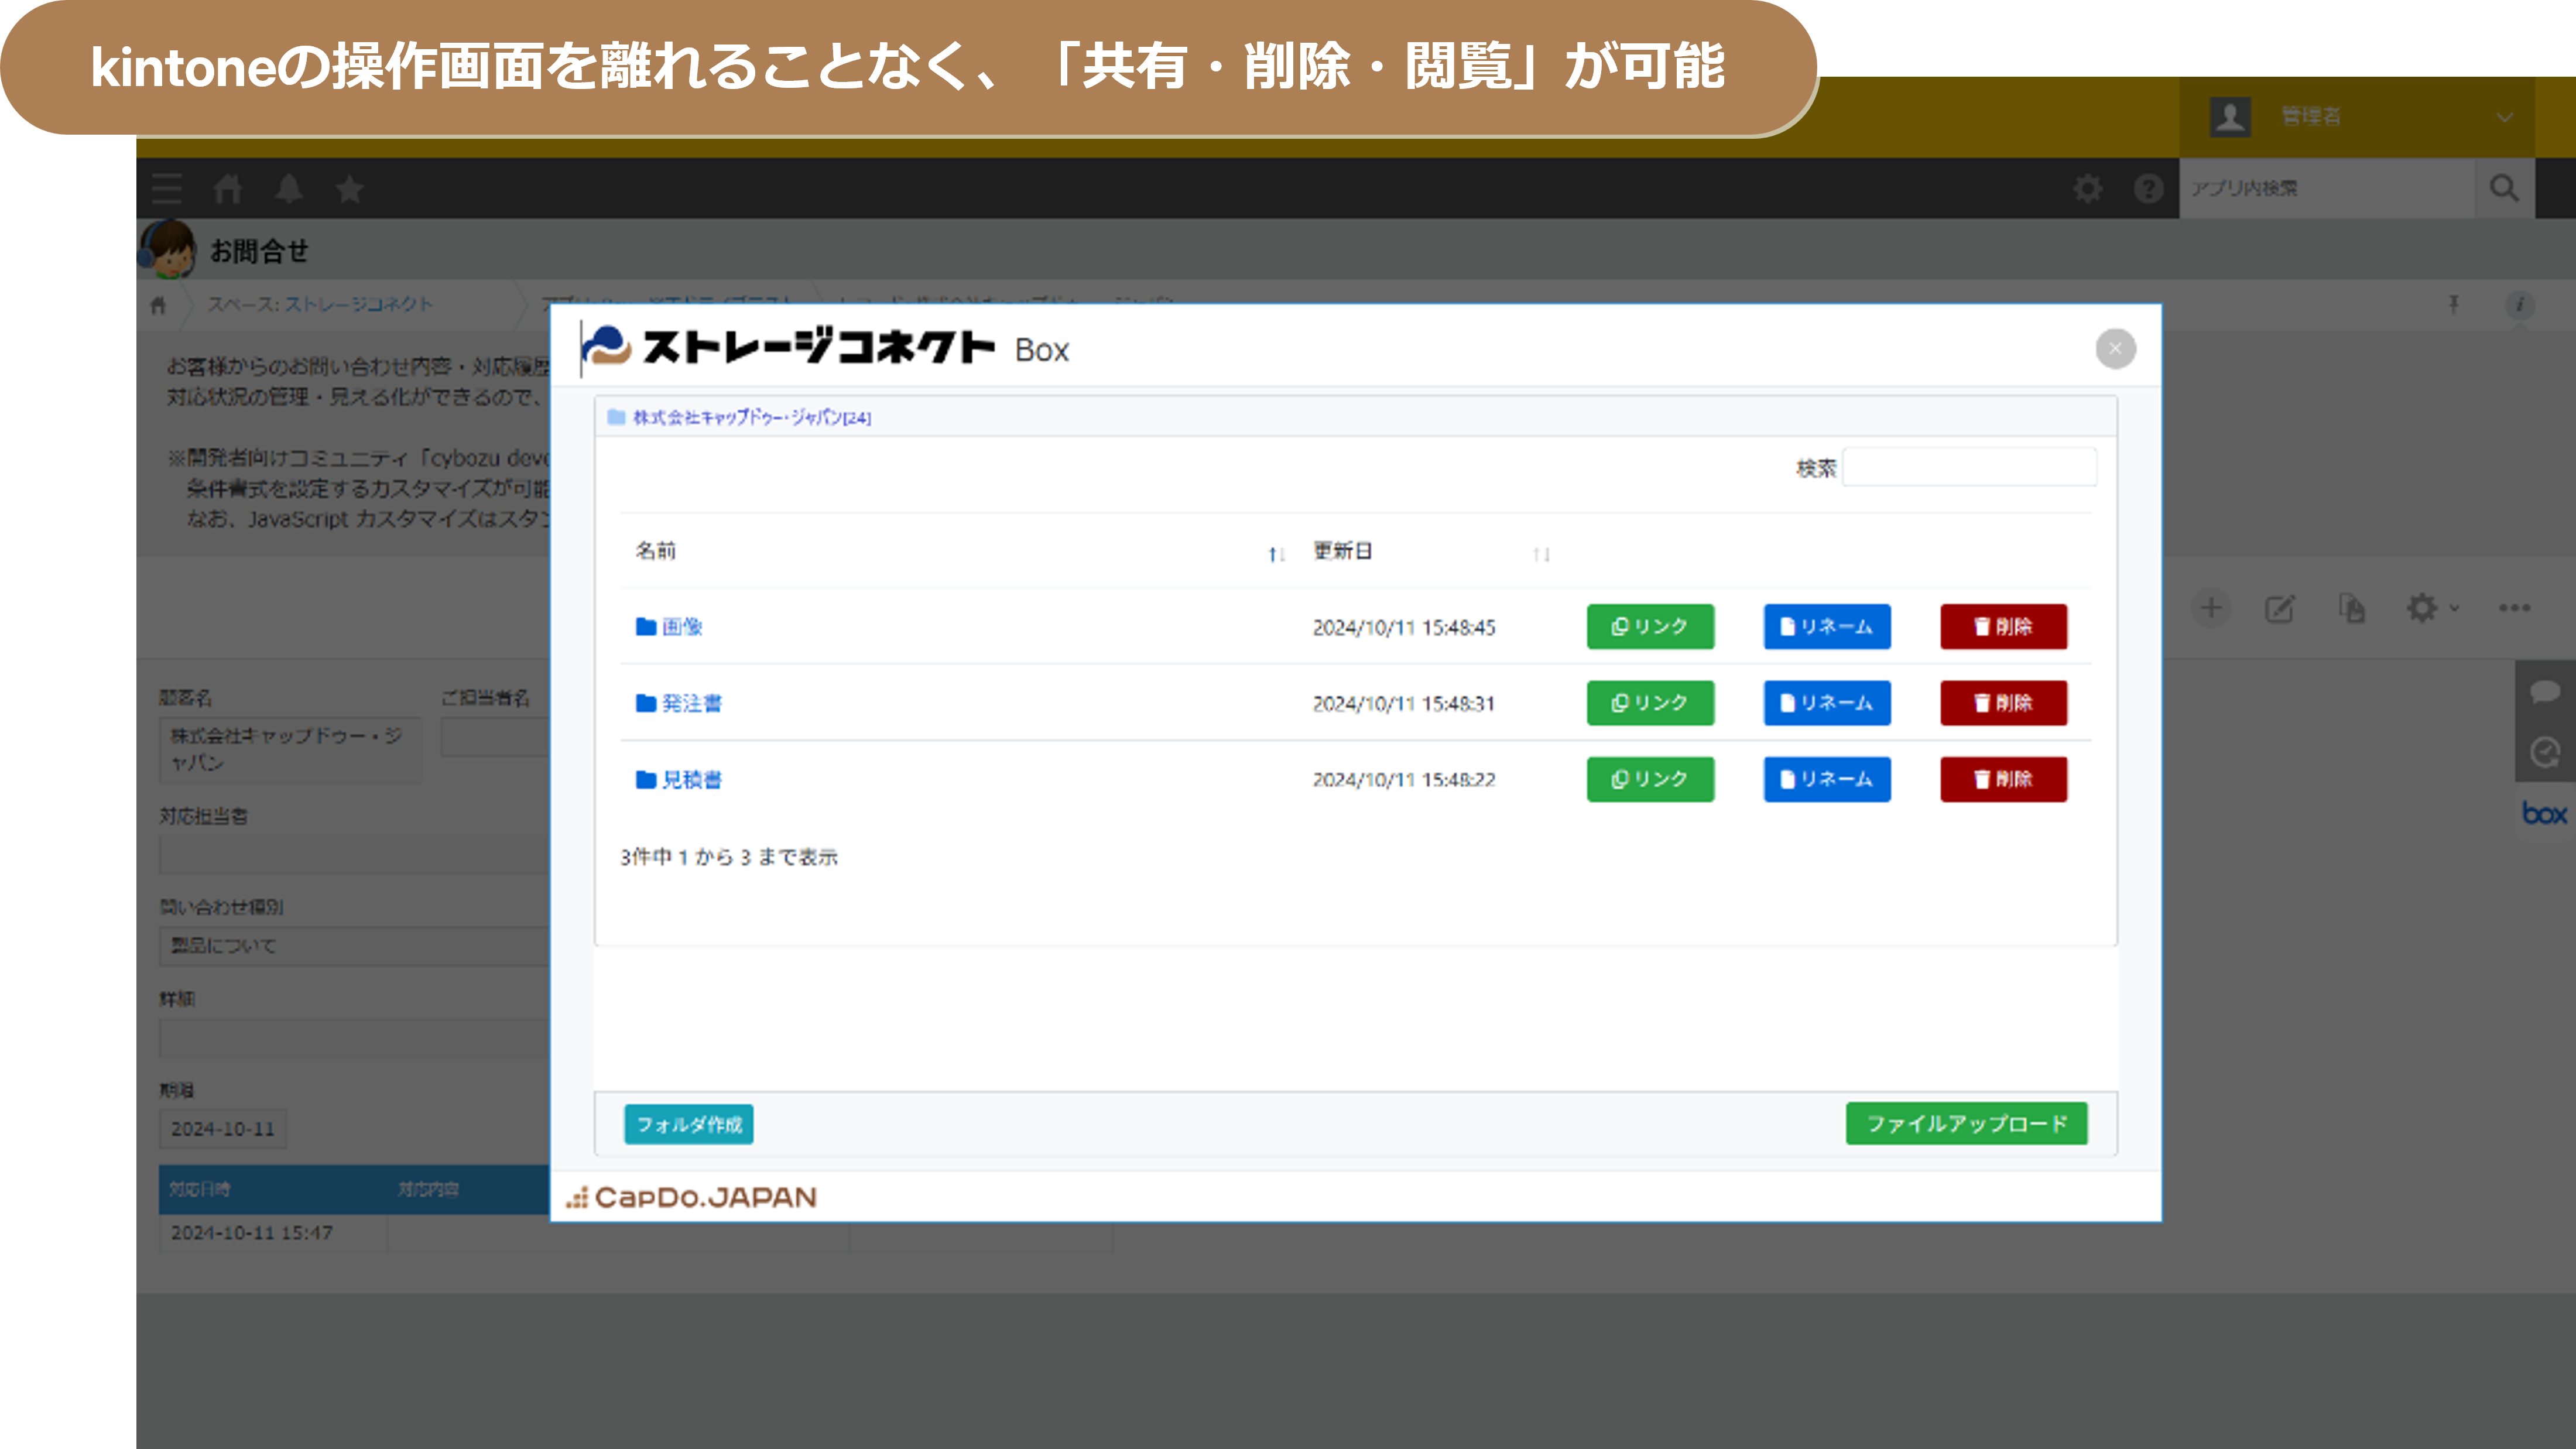This screenshot has height=1449, width=2576.
Task: Click リンク button for 画像 folder
Action: tap(1650, 626)
